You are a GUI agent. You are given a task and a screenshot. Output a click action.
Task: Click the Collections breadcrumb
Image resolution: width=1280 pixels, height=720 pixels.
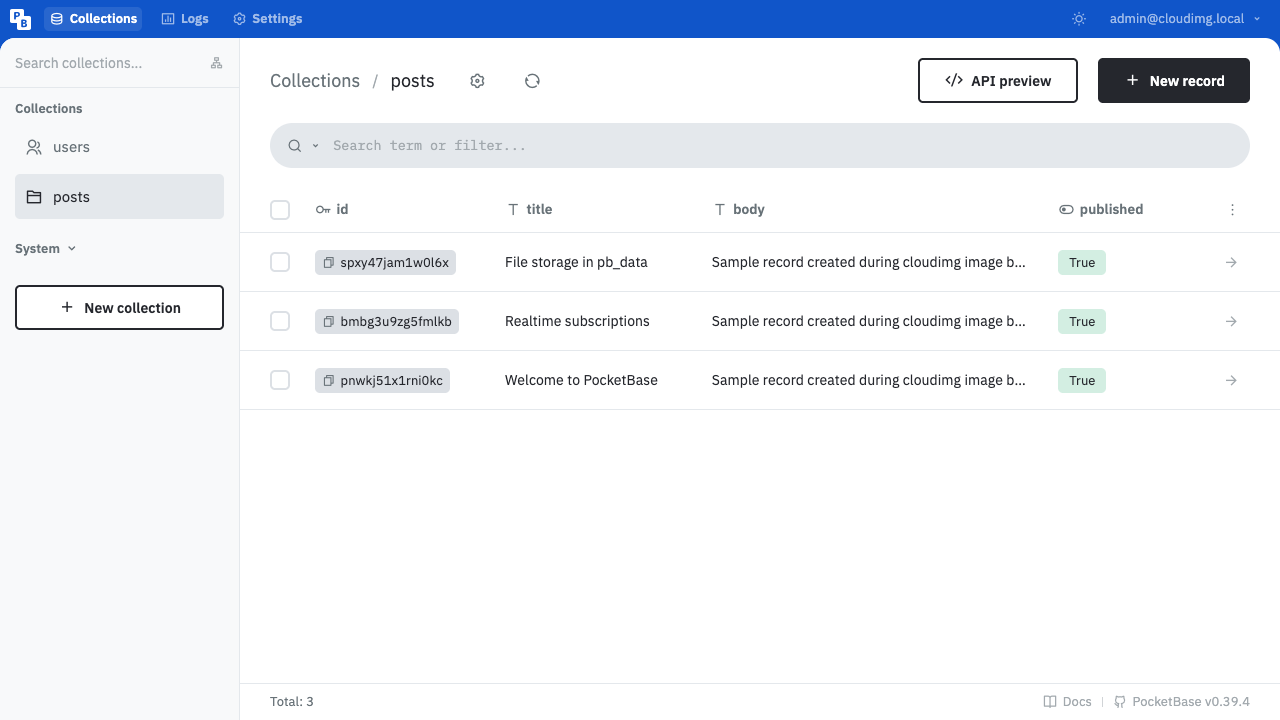click(315, 81)
